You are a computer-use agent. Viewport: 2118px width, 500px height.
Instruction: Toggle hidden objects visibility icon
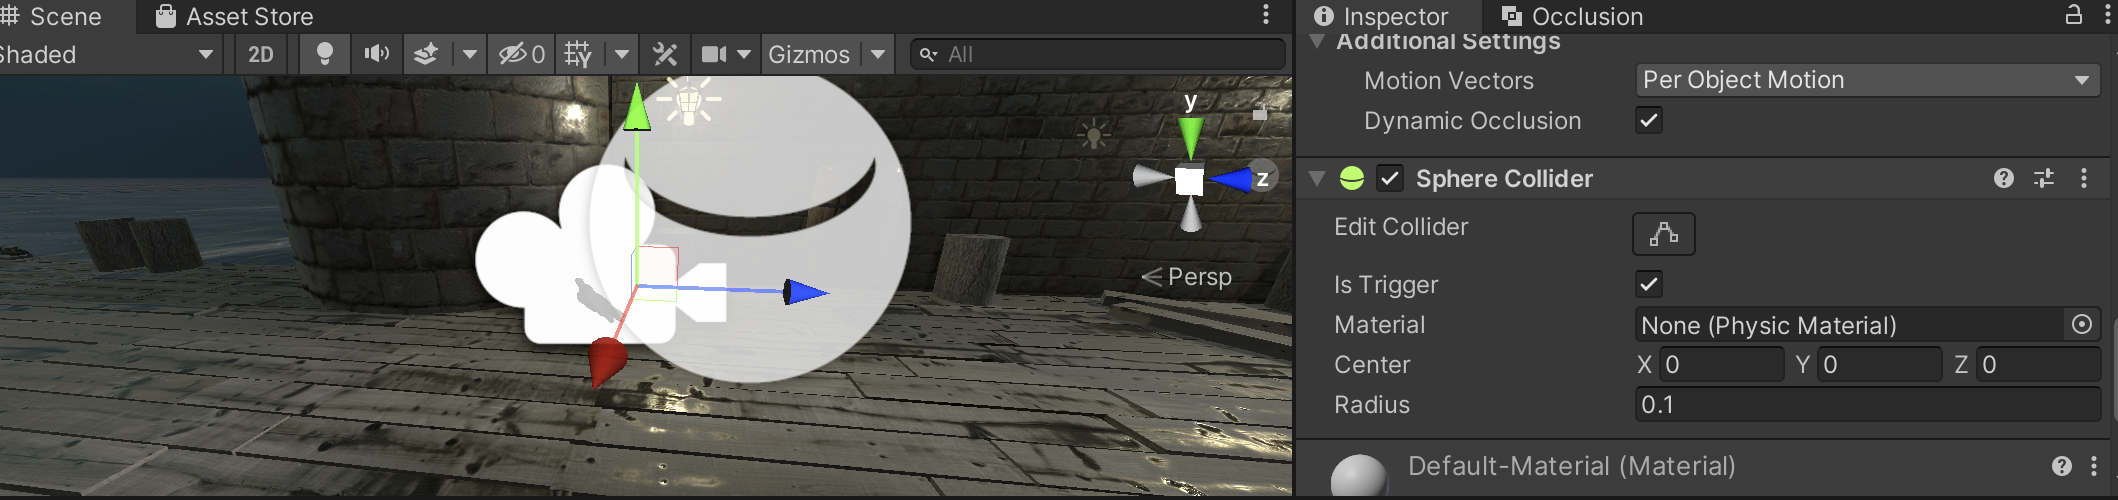click(522, 54)
